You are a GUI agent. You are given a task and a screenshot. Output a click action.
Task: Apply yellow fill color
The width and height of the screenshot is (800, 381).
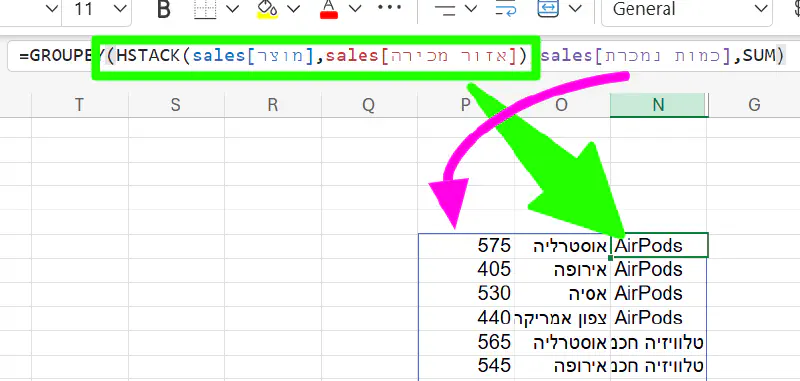[266, 9]
